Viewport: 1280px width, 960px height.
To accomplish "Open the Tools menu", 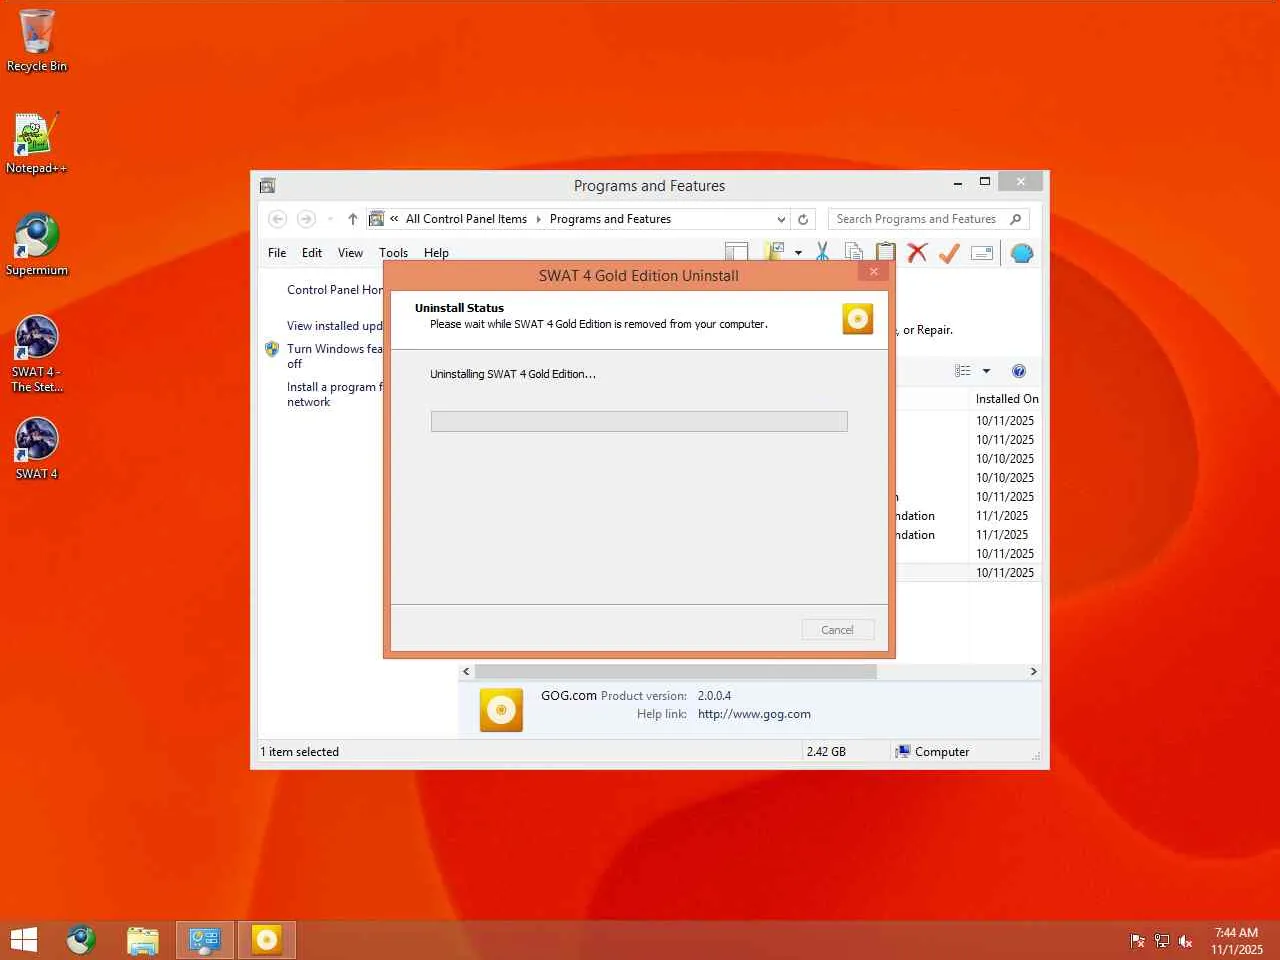I will pos(393,253).
